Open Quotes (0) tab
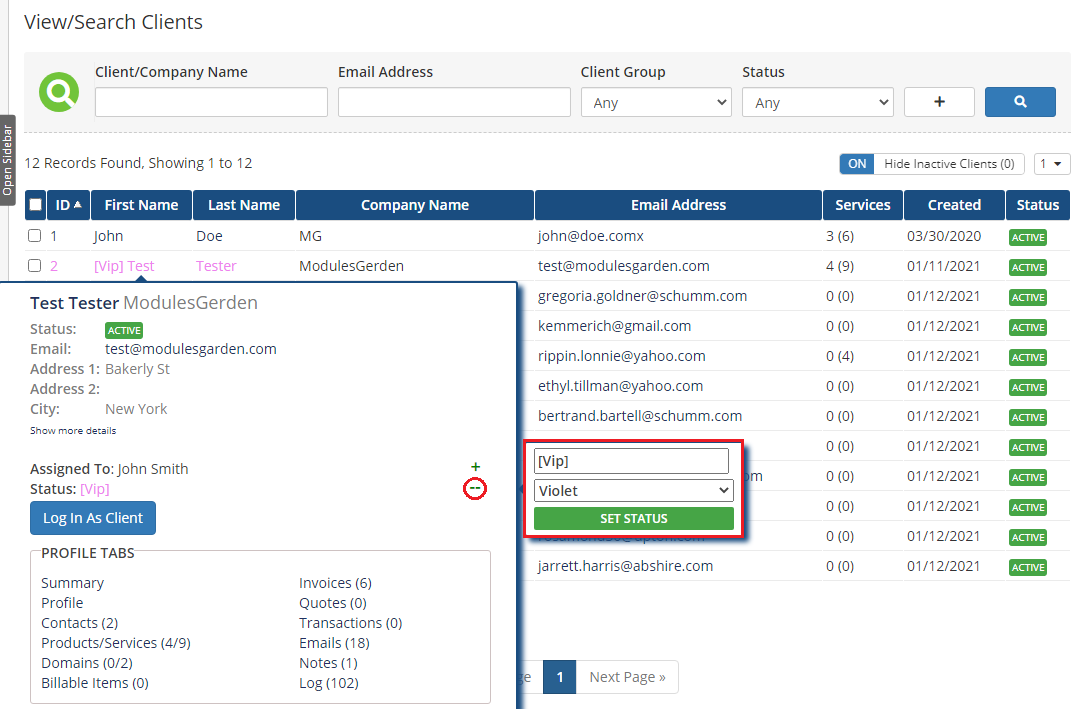Image resolution: width=1084 pixels, height=709 pixels. pos(333,603)
